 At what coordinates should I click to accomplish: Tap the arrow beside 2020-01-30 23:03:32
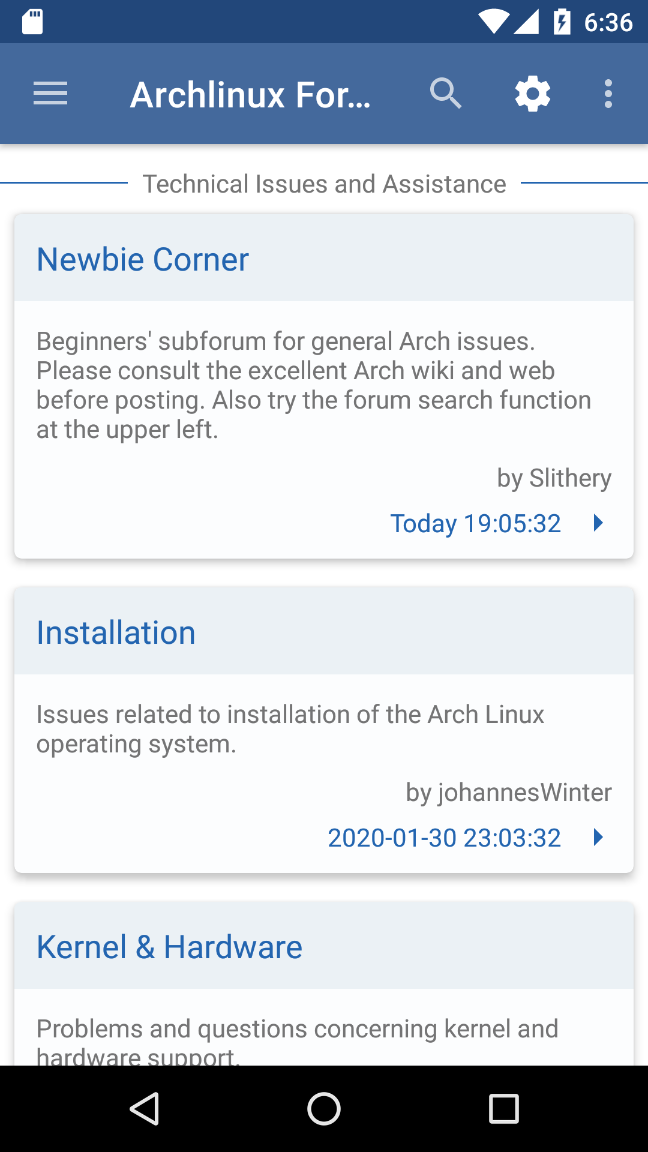coord(598,837)
